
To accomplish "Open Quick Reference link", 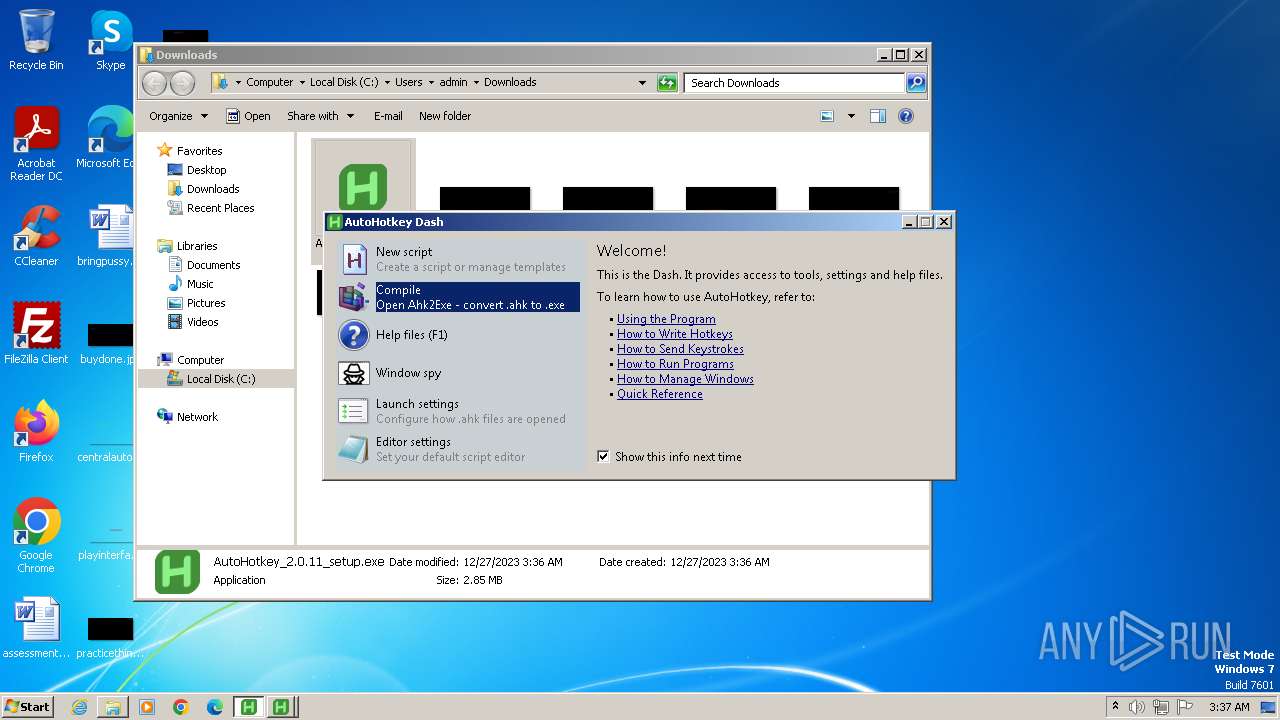I will coord(660,394).
